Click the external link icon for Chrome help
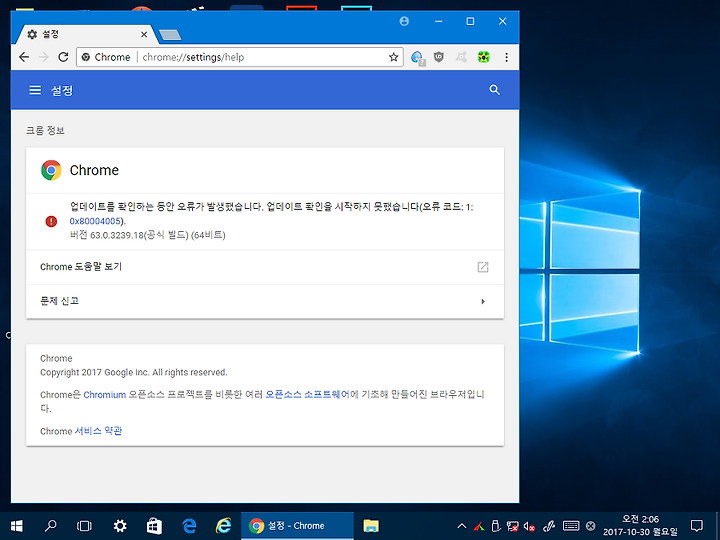The image size is (720, 540). pyautogui.click(x=483, y=267)
